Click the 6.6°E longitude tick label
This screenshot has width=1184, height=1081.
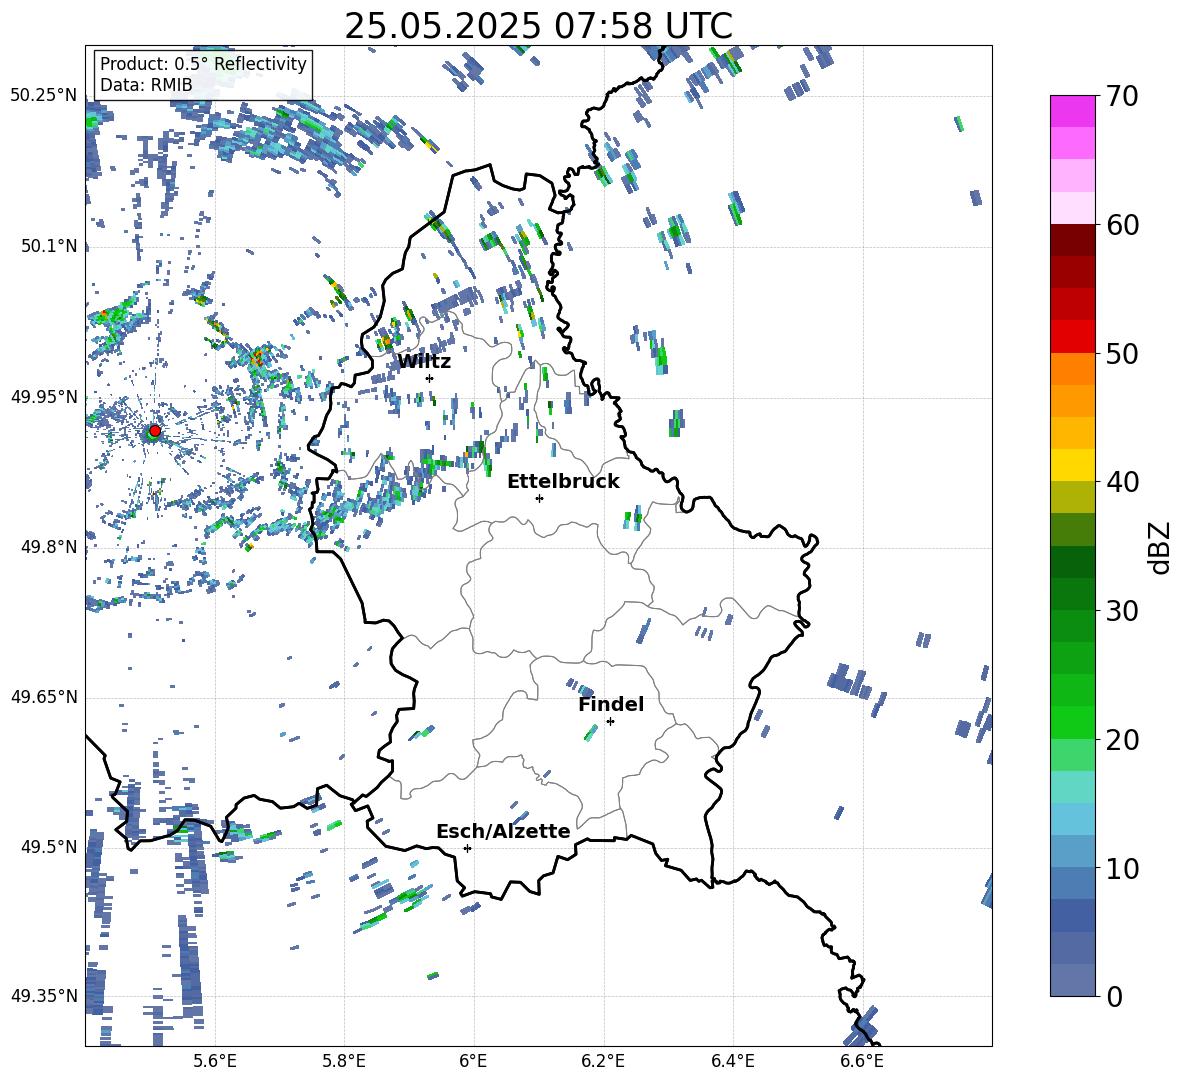862,1061
